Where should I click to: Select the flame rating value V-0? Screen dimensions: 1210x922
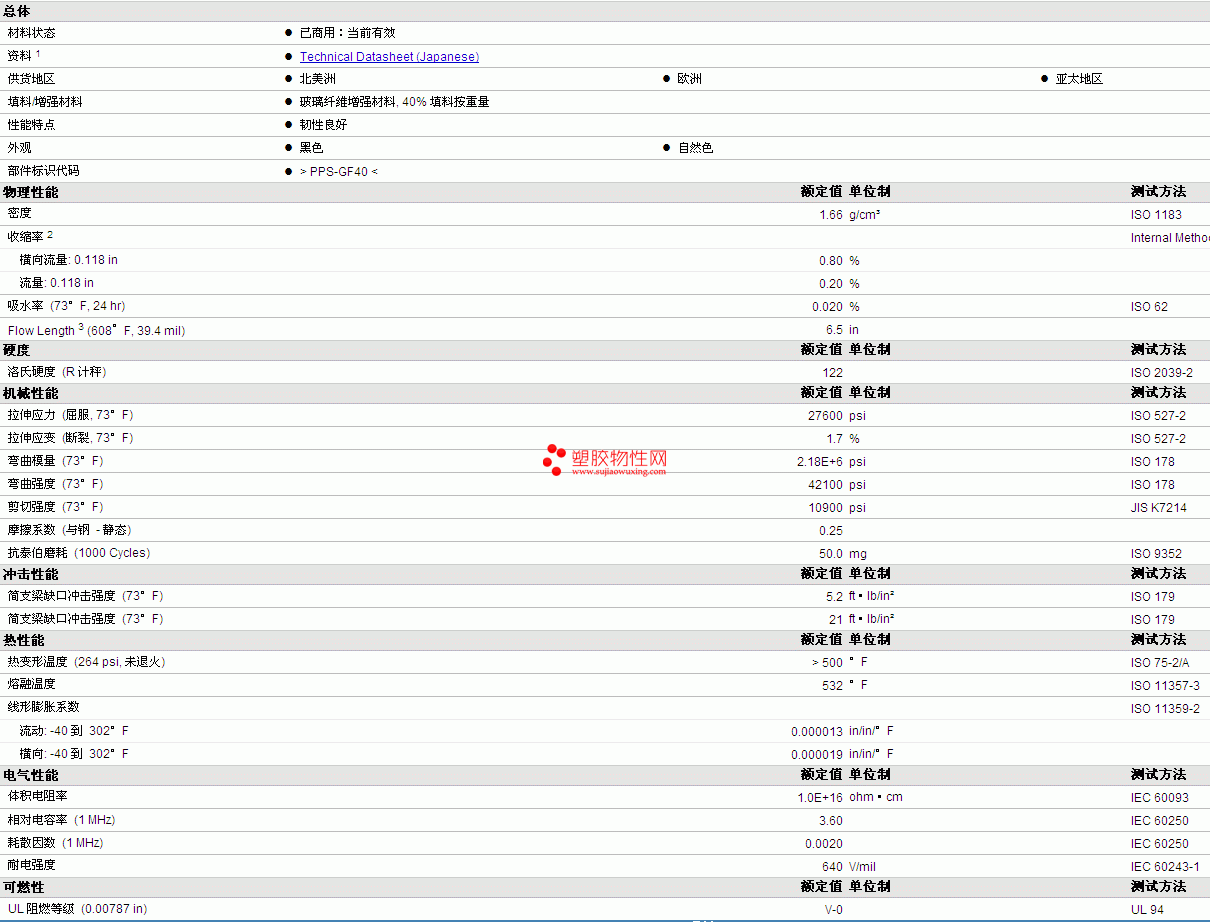pos(834,910)
